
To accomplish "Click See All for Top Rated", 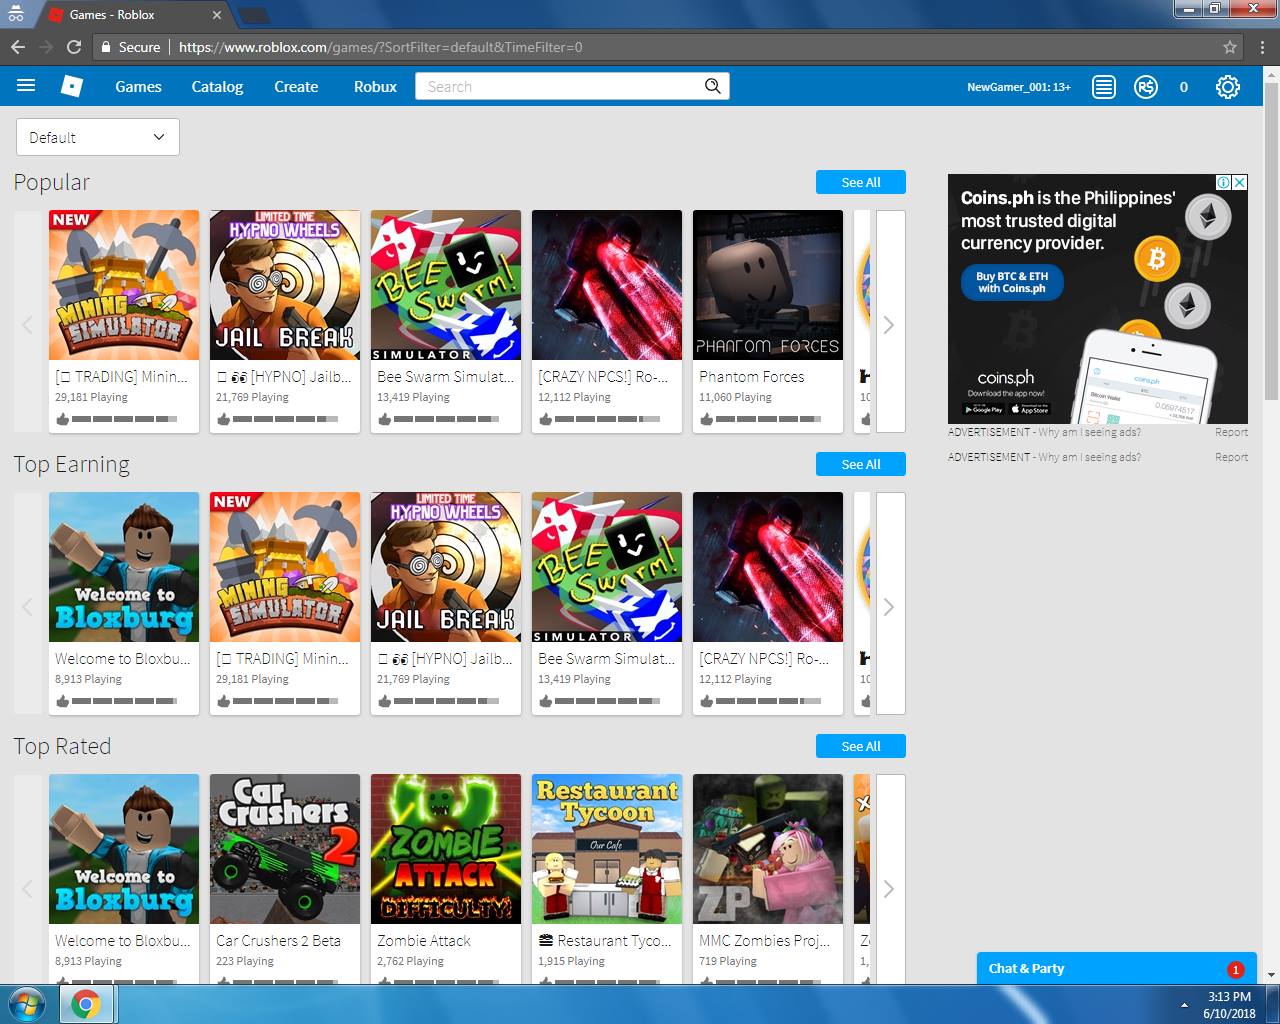I will 861,746.
